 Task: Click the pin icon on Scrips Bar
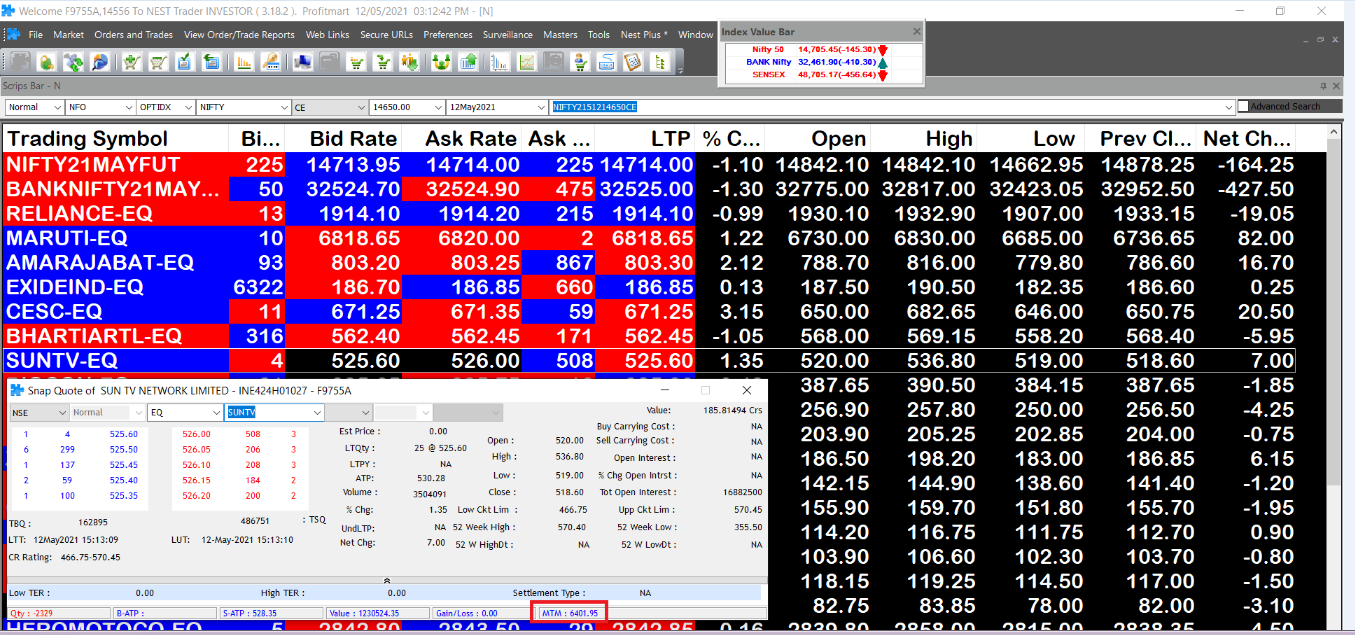click(x=1323, y=86)
